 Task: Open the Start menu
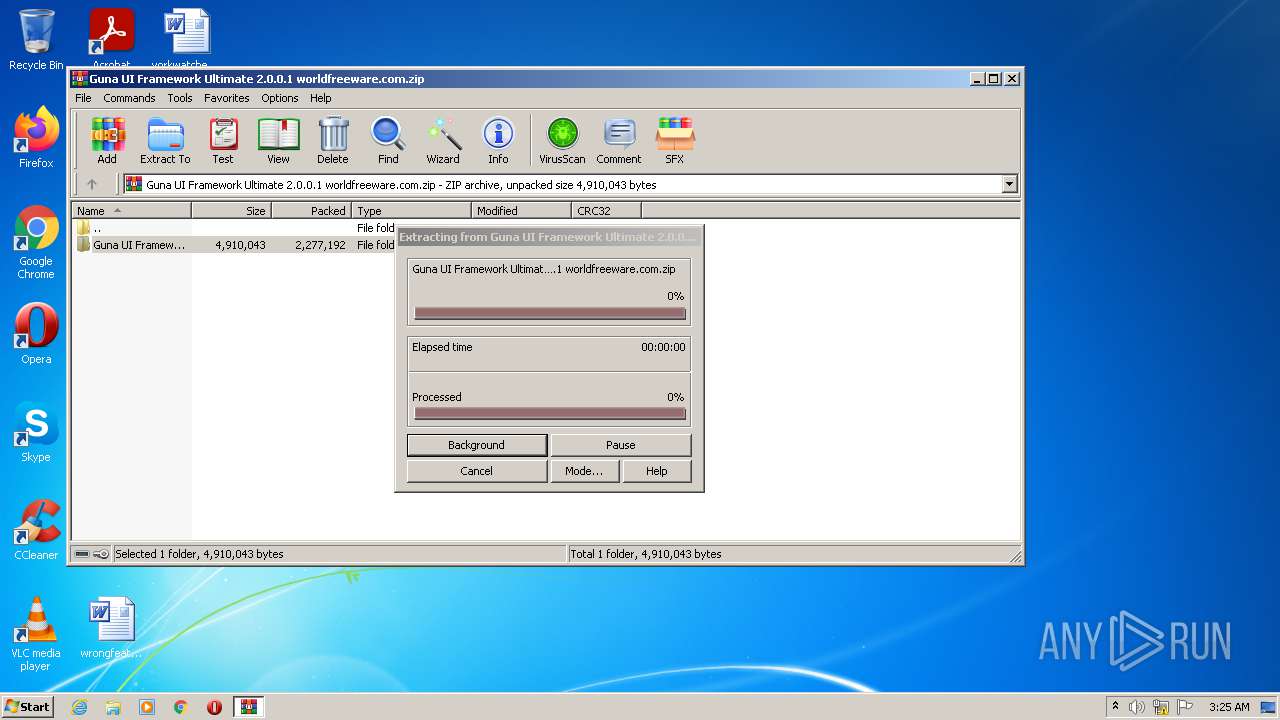27,707
